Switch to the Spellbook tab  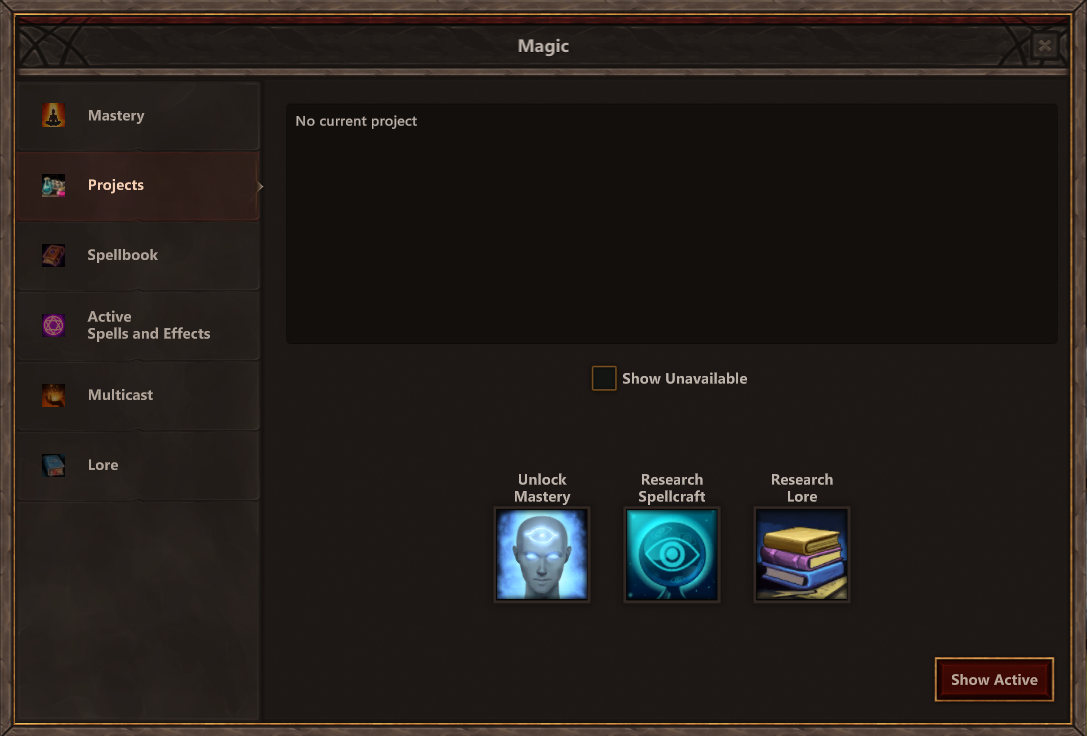click(x=138, y=255)
